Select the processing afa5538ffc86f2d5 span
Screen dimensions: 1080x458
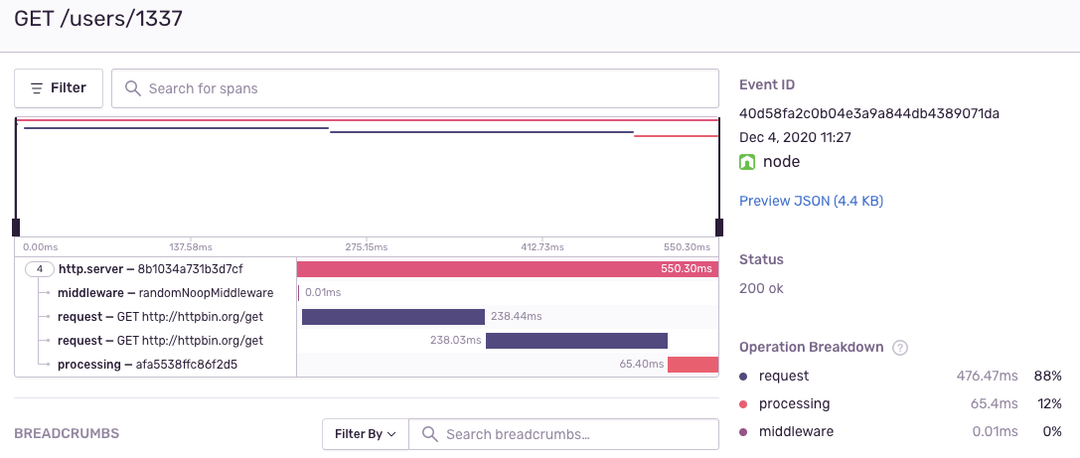148,365
